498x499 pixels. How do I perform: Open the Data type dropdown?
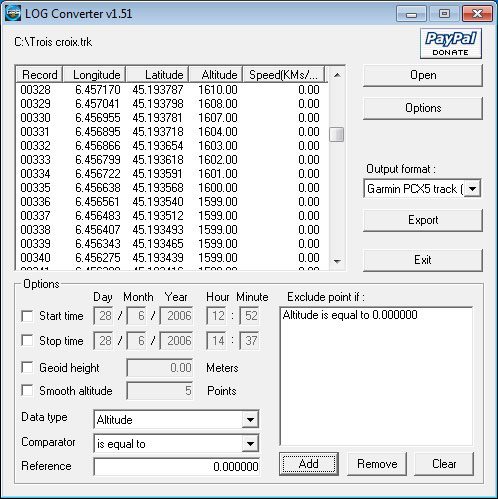click(x=250, y=420)
